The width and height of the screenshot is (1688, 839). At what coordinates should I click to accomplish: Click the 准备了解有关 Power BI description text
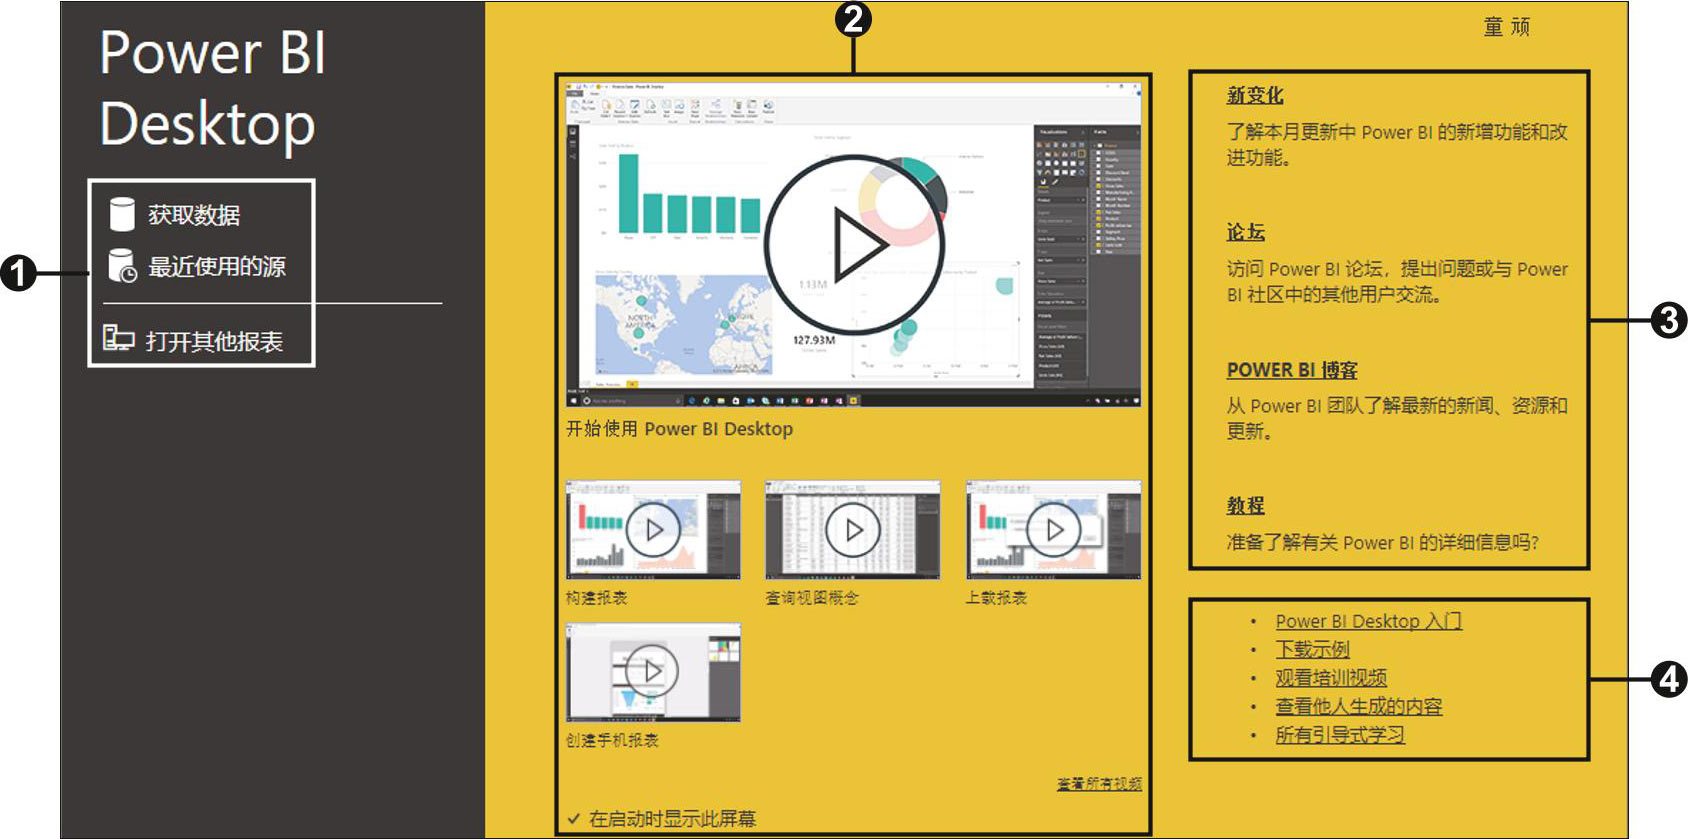click(x=1383, y=543)
